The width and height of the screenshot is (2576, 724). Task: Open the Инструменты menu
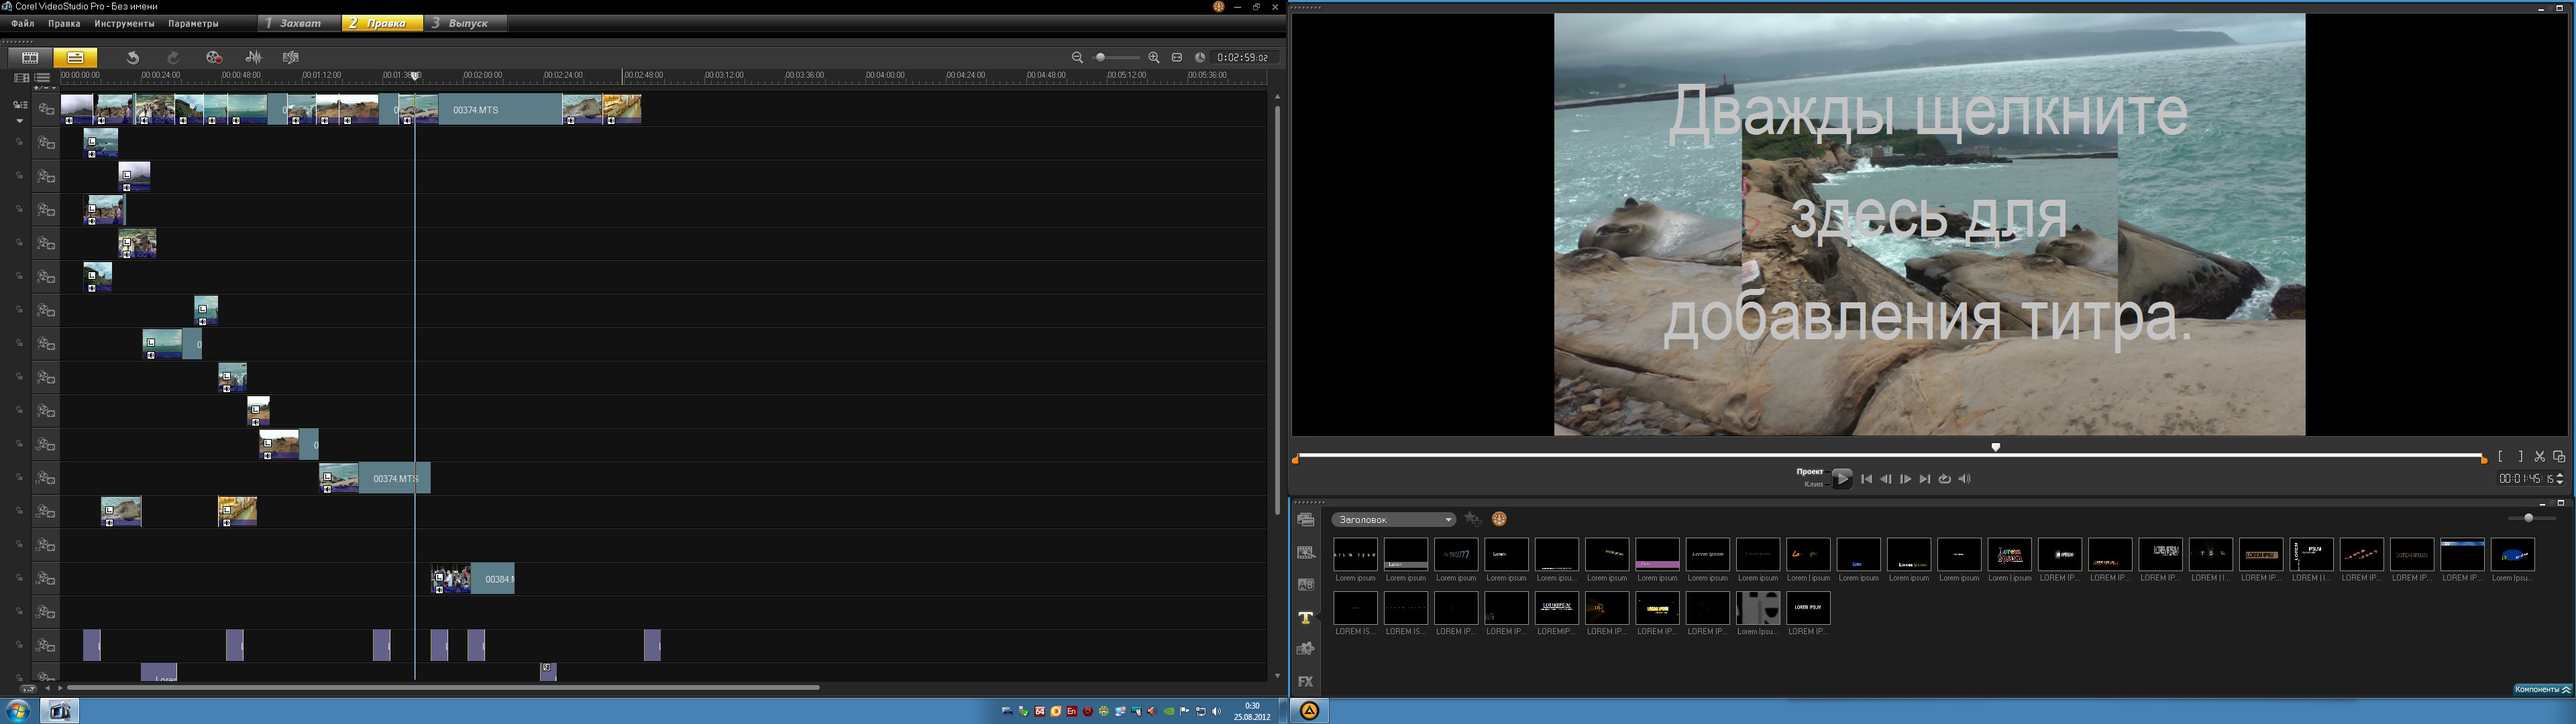tap(124, 23)
